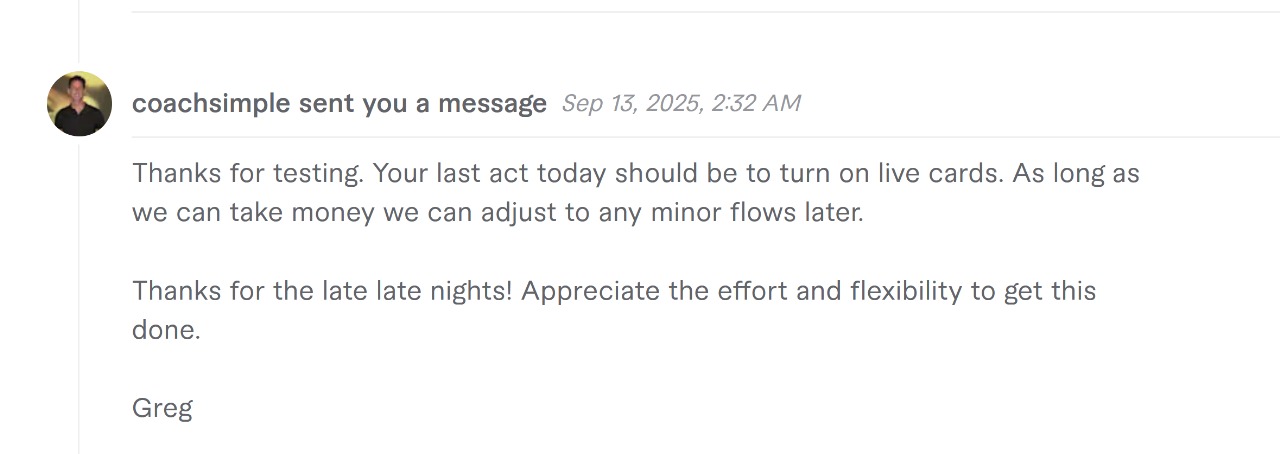The height and width of the screenshot is (454, 1280).
Task: Click the word "done." in the message
Action: pos(166,330)
